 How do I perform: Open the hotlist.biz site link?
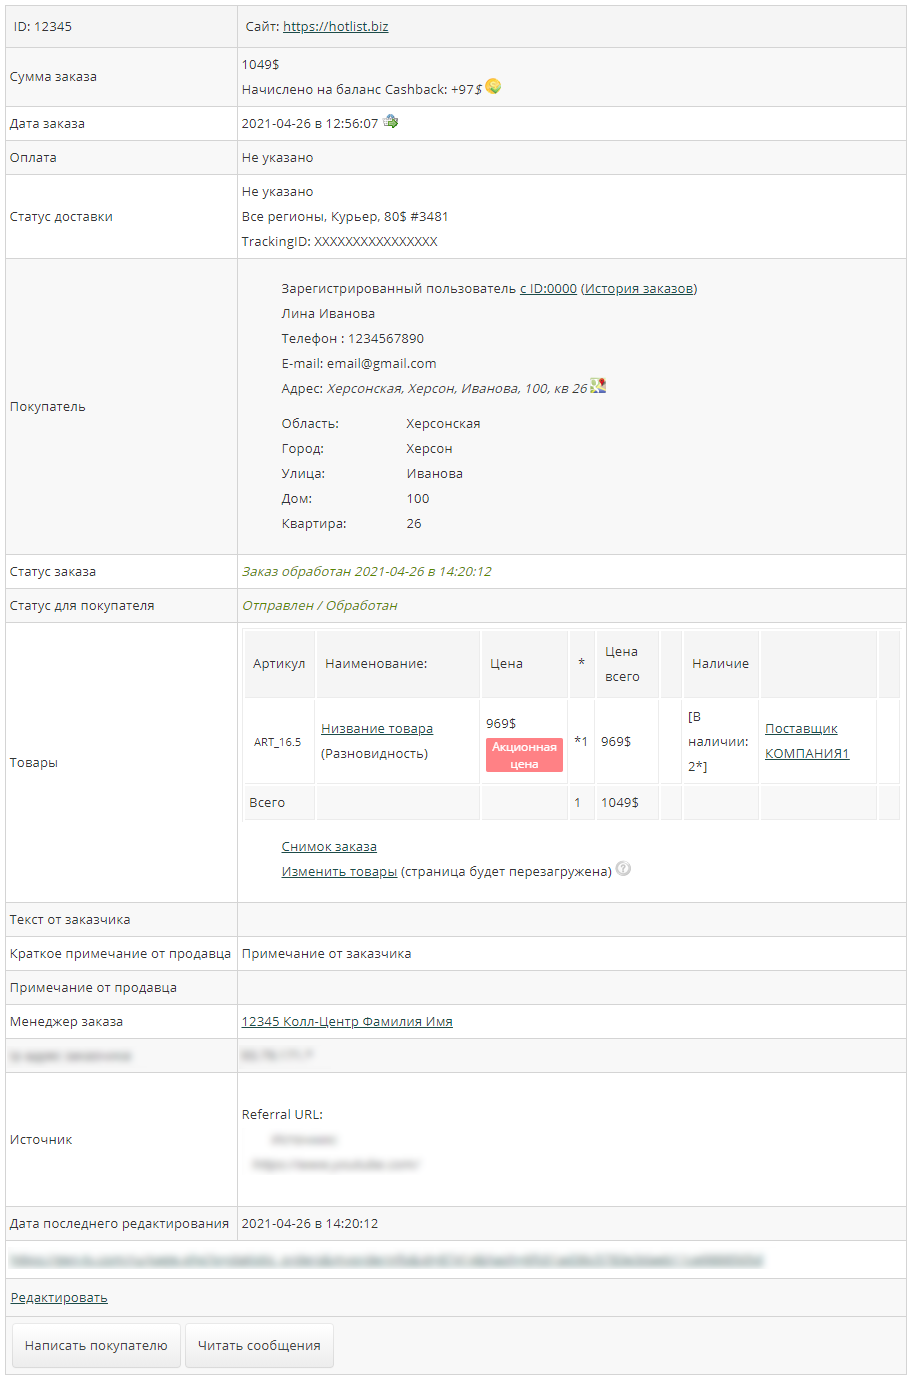coord(335,27)
